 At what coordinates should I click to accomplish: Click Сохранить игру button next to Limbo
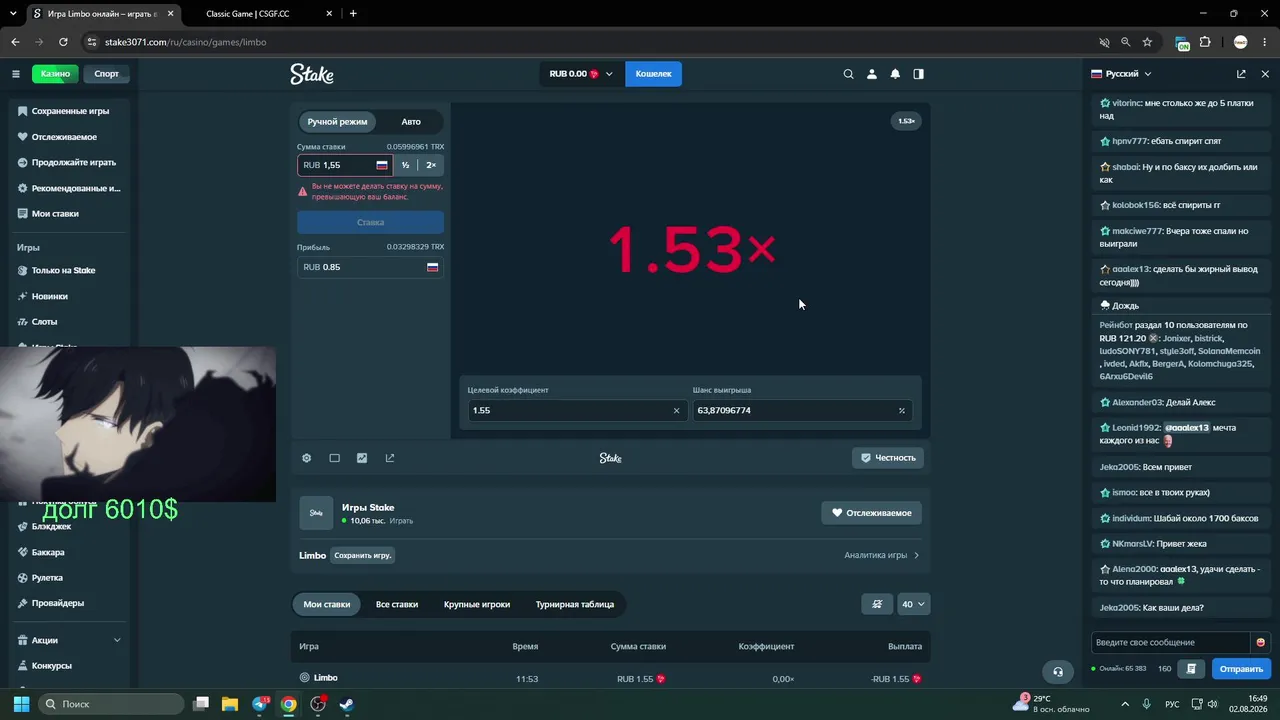pos(362,555)
